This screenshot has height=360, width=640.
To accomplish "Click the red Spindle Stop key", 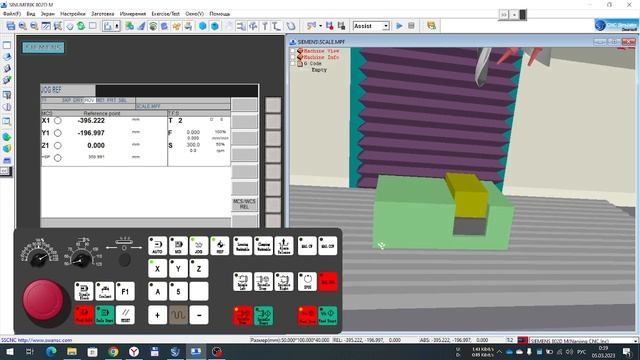I will click(x=242, y=316).
